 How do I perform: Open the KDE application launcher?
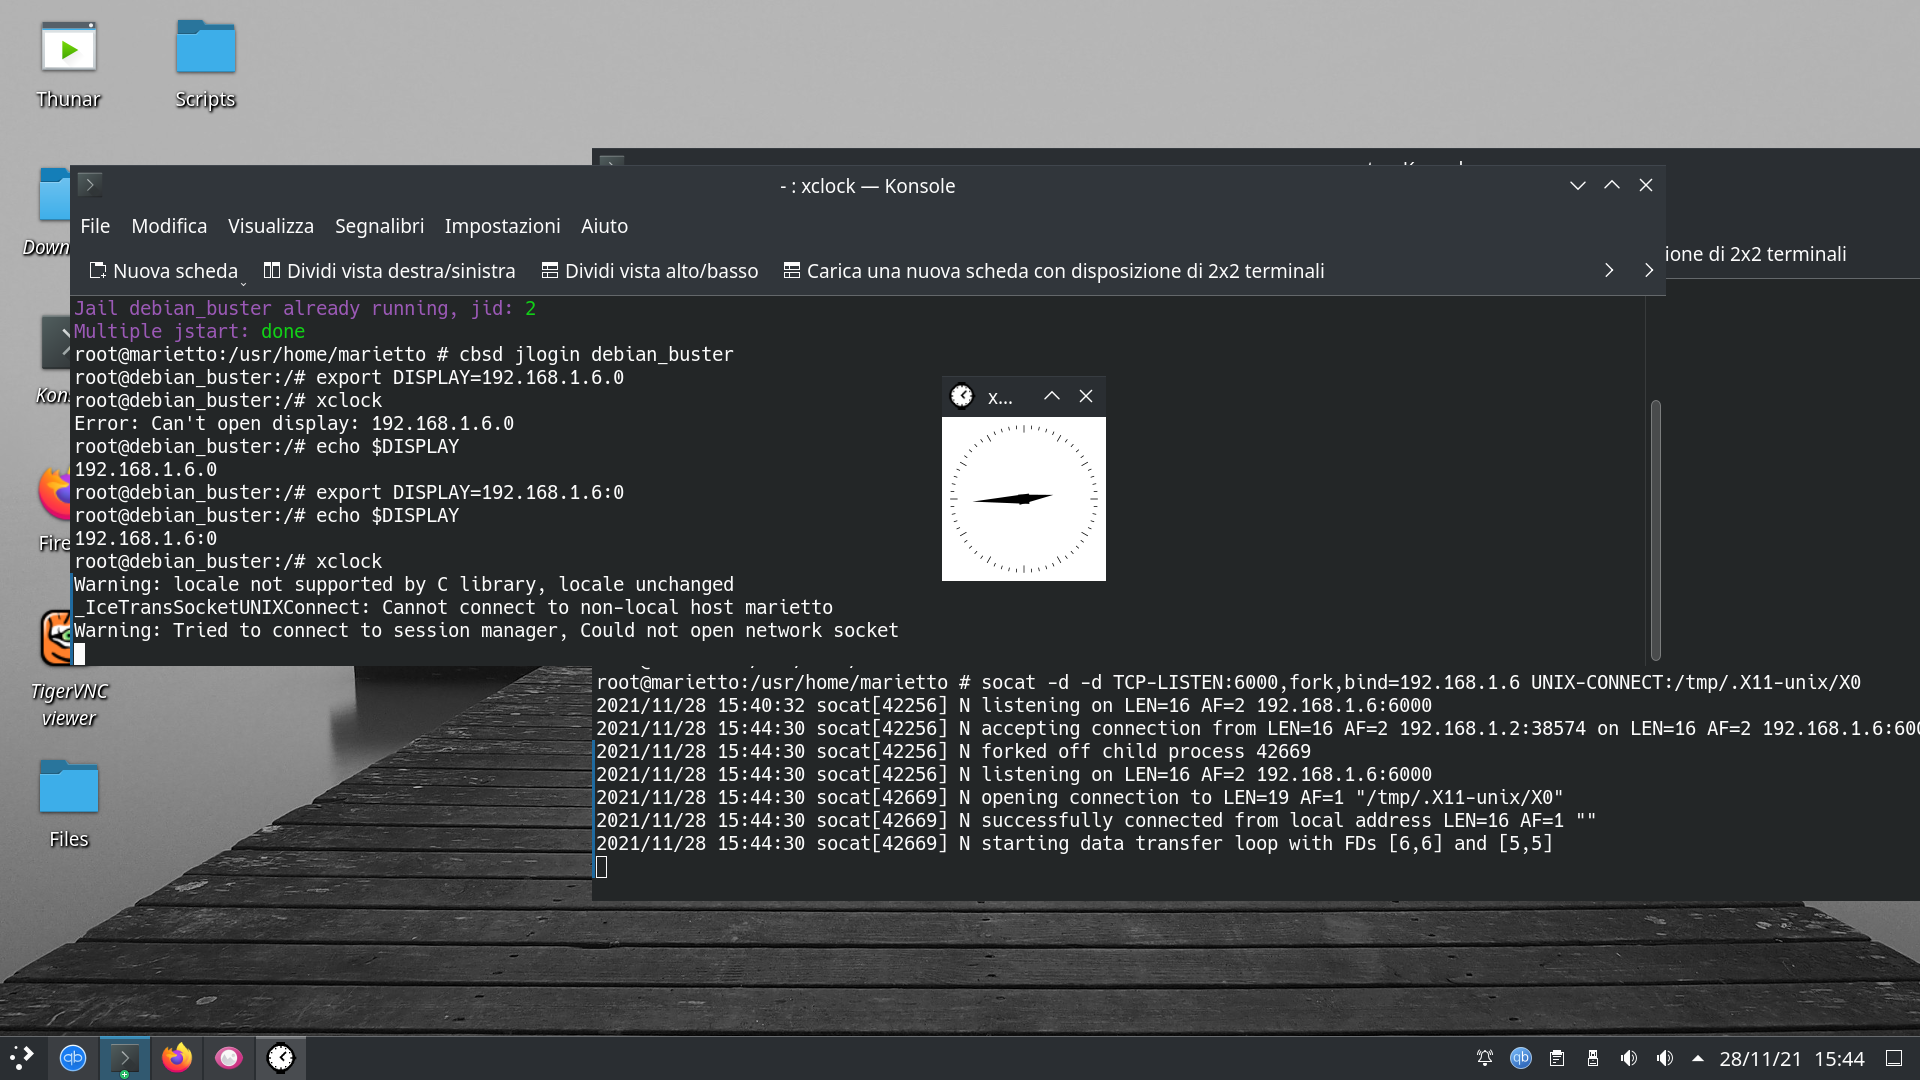22,1058
